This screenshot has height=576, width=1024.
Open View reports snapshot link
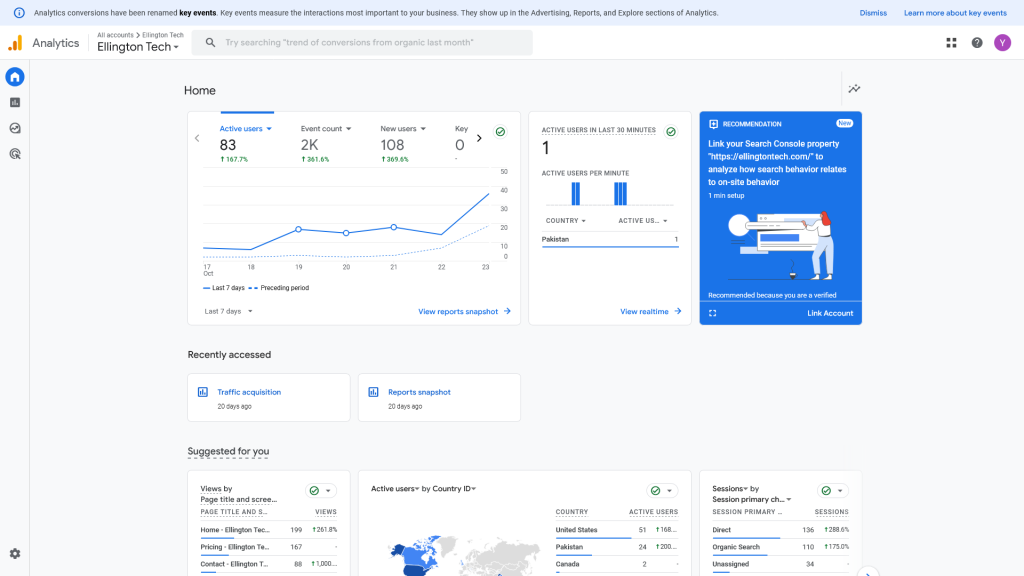(x=464, y=312)
